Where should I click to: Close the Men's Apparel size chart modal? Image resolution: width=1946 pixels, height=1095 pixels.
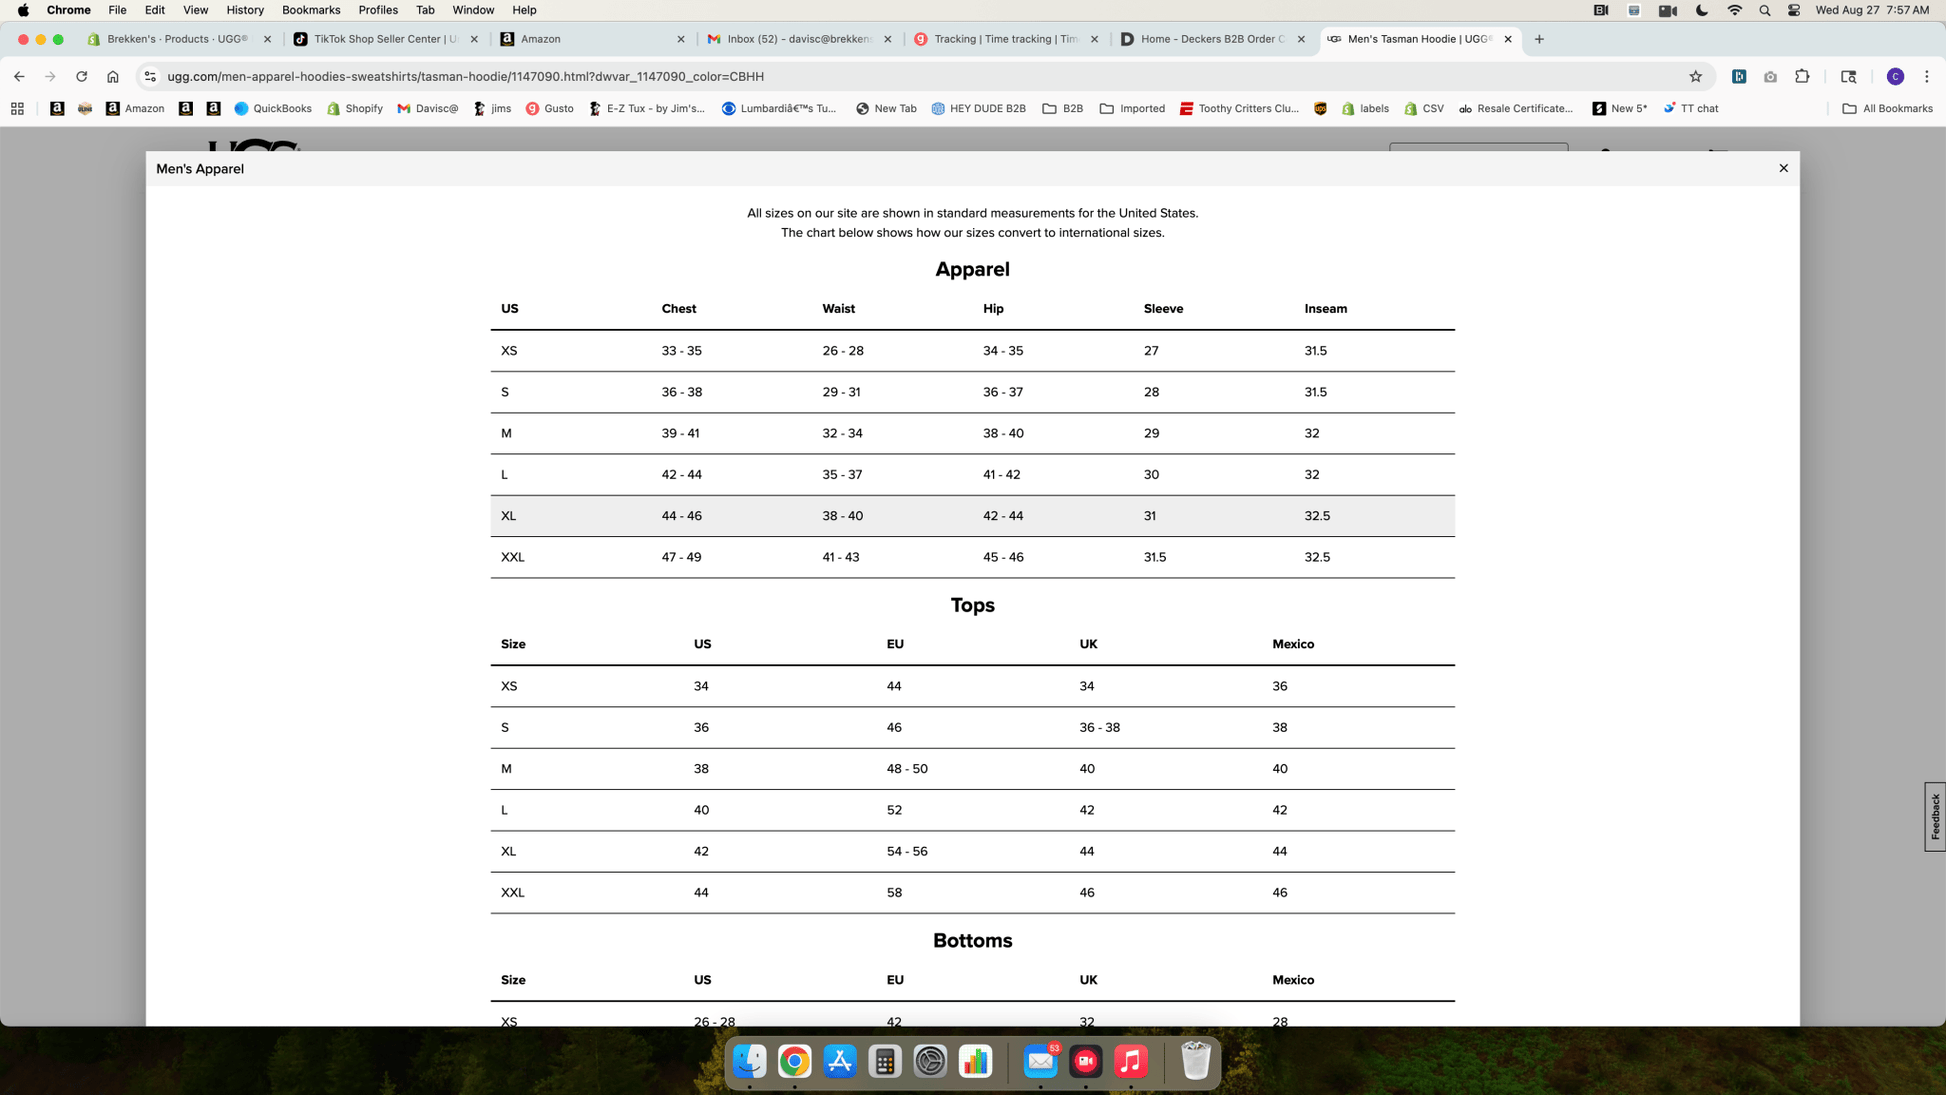[1783, 168]
